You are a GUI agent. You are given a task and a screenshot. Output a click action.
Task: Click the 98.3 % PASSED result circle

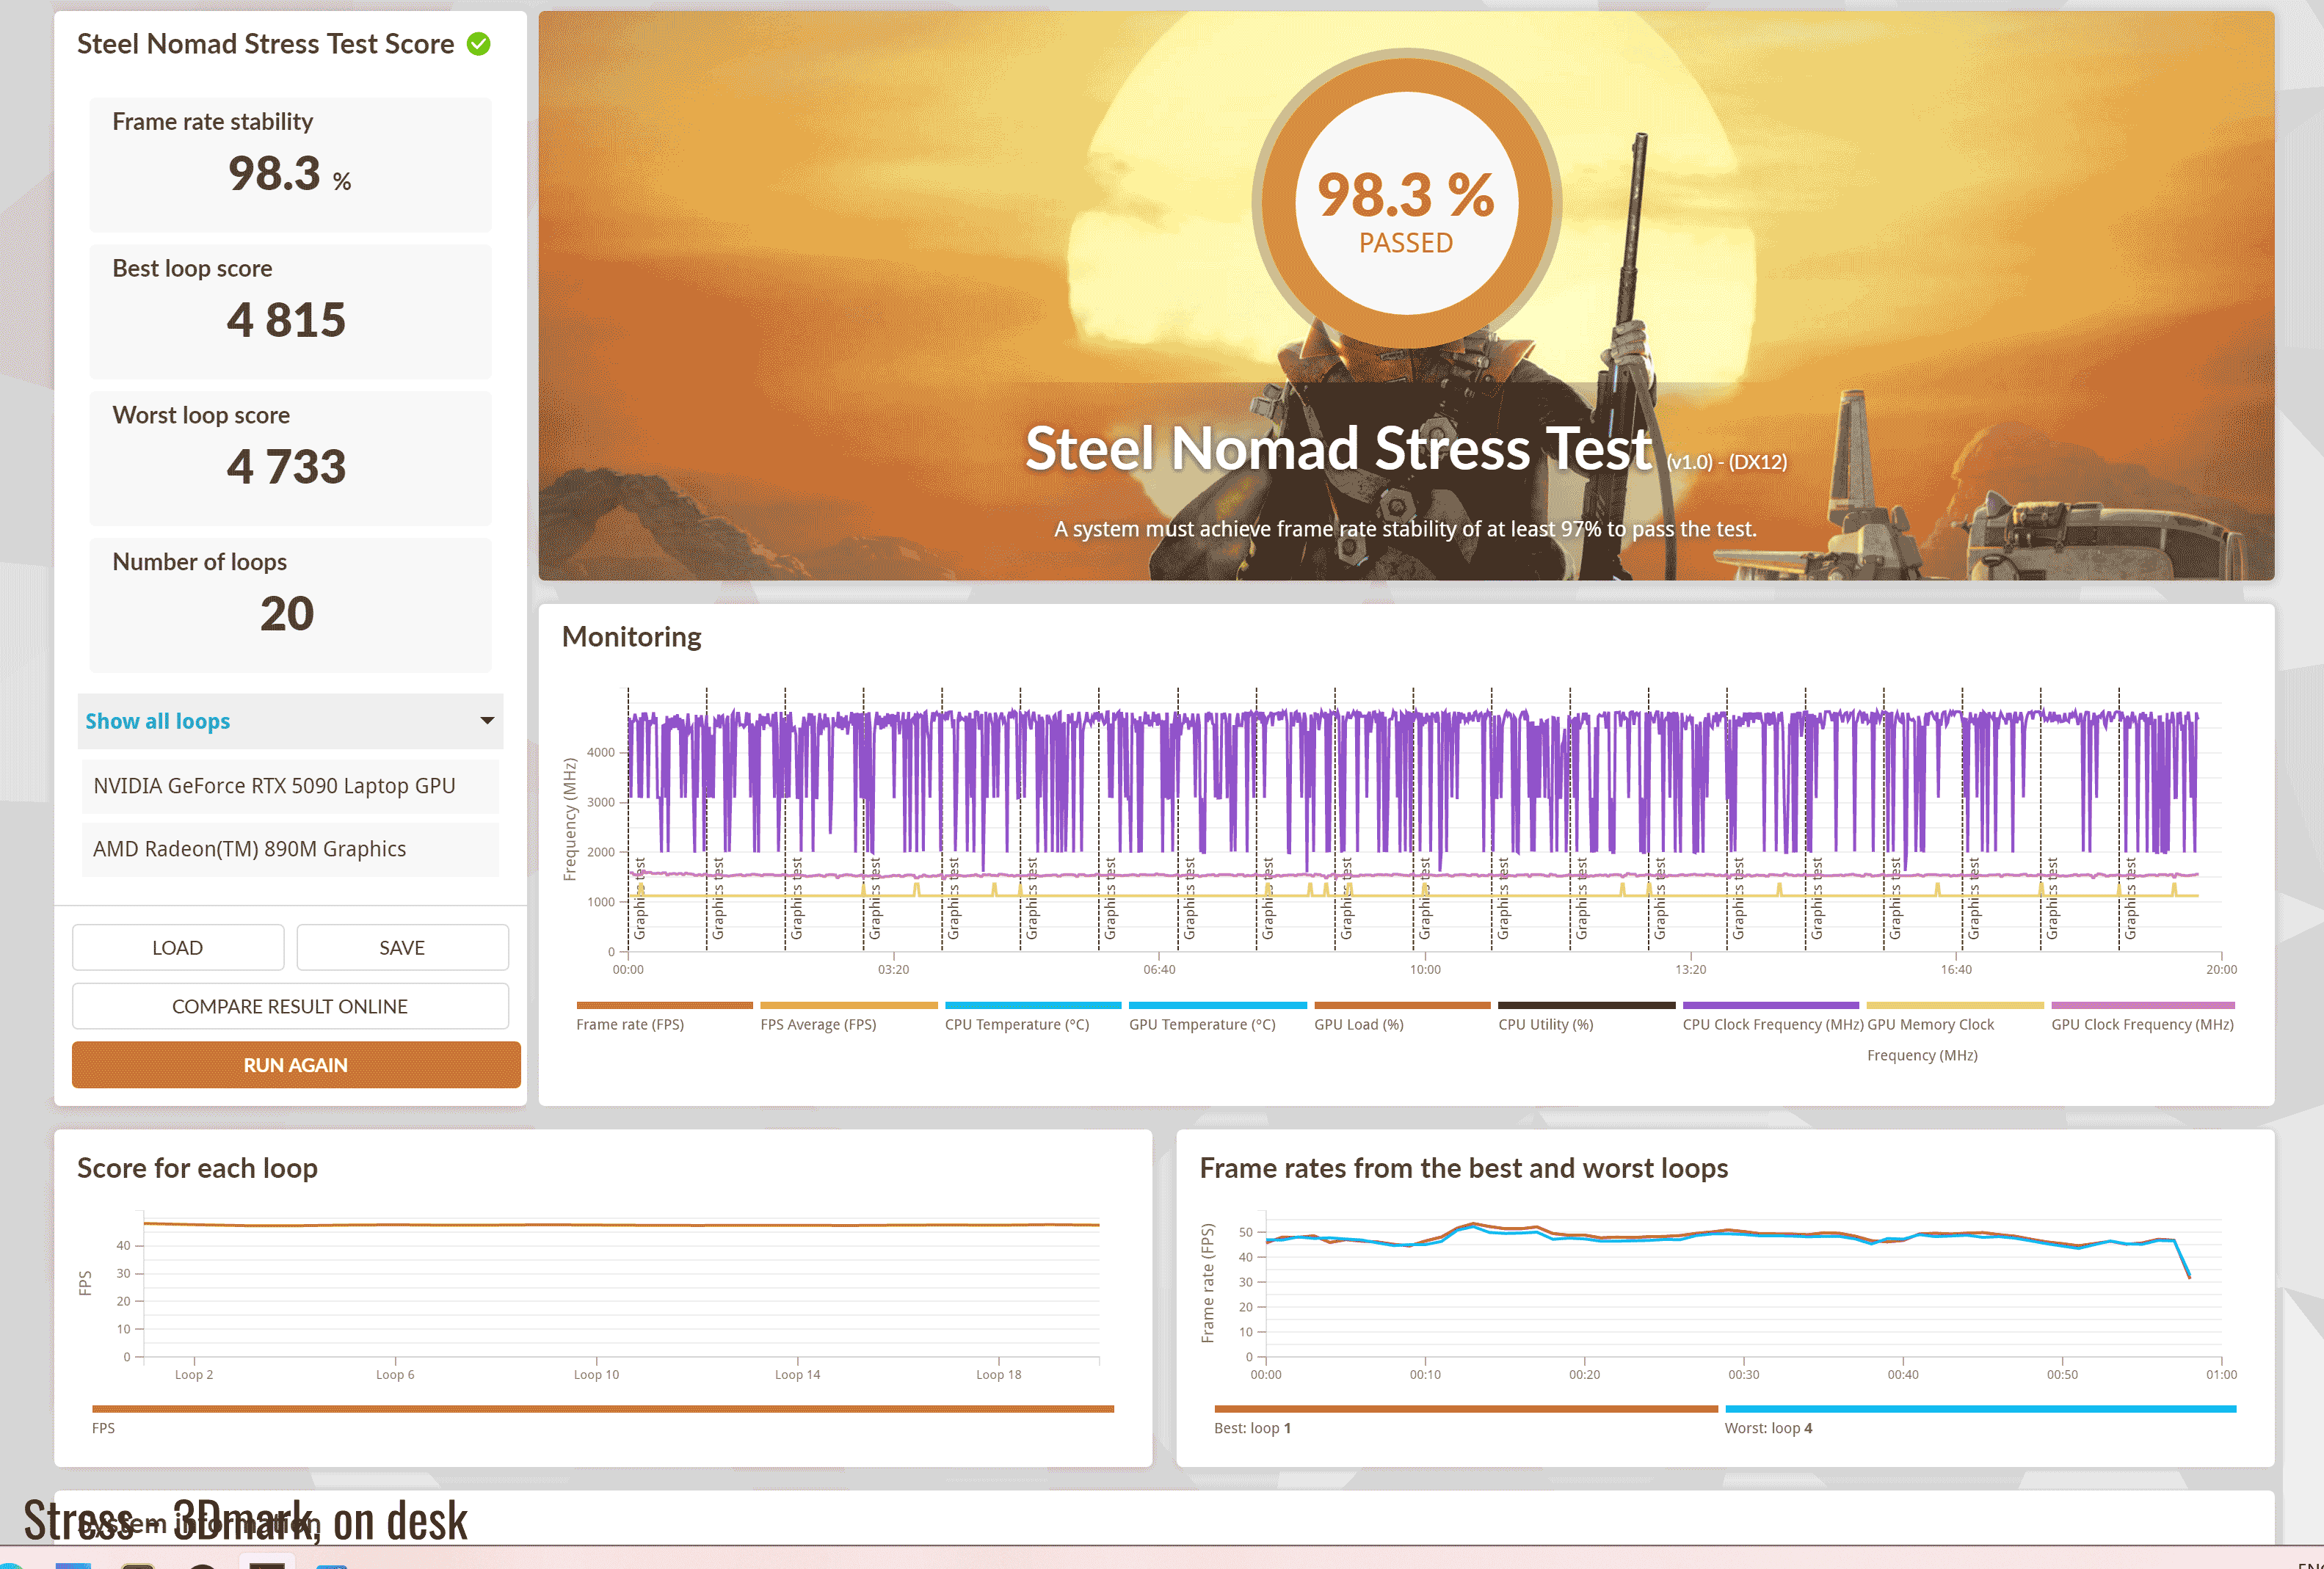tap(1406, 203)
